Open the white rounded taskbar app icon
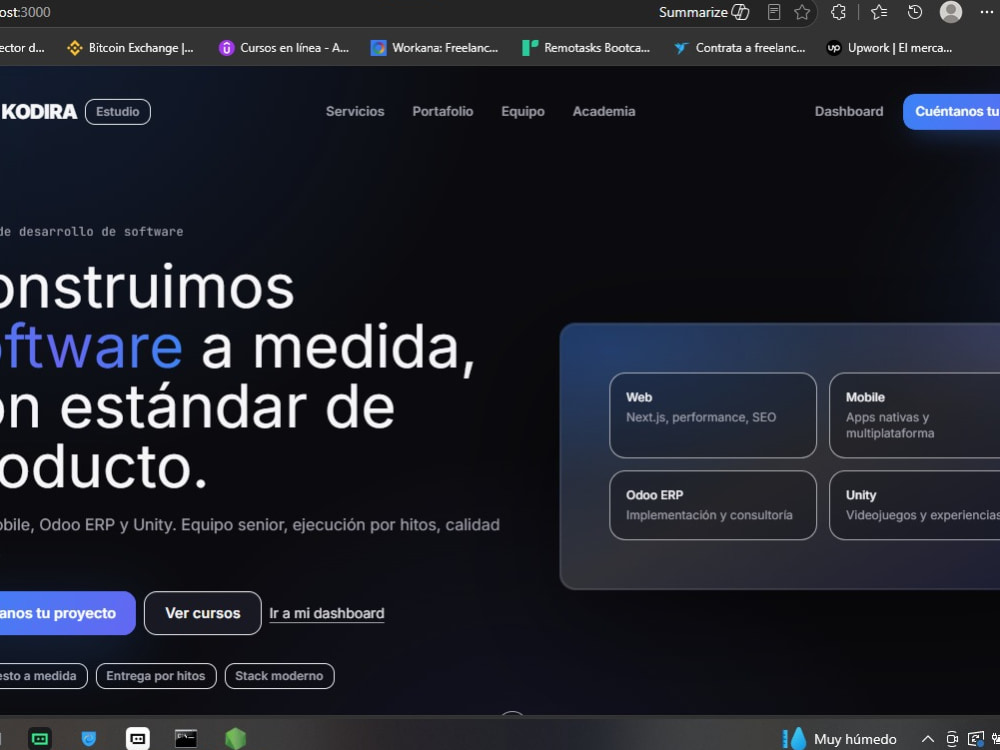 pyautogui.click(x=138, y=739)
